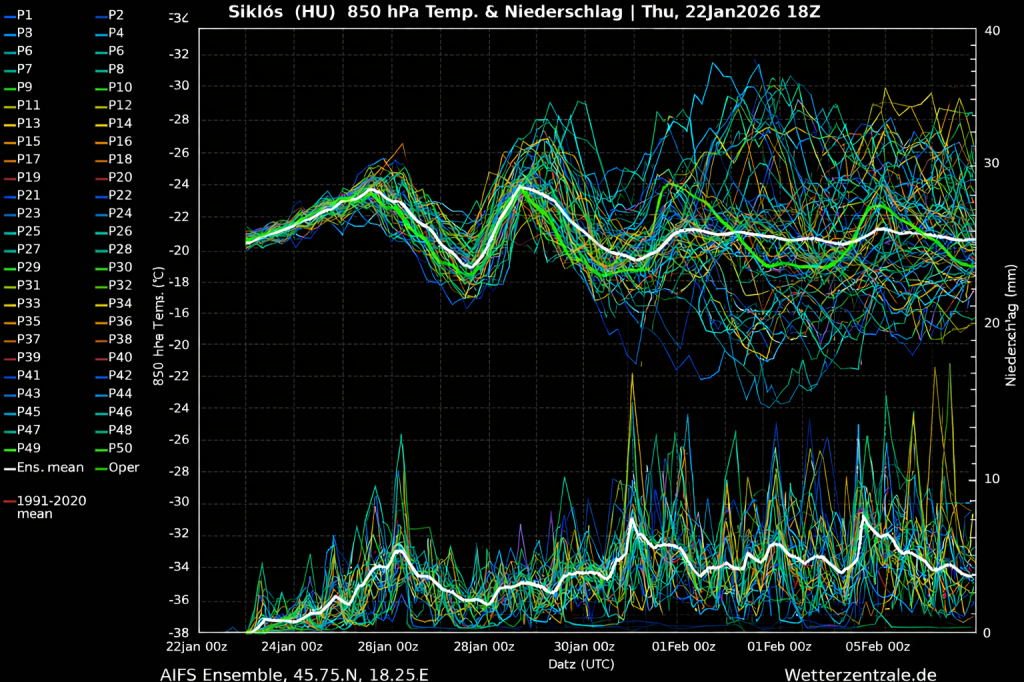
Task: Select the P50 legend line marker
Action: [100, 448]
